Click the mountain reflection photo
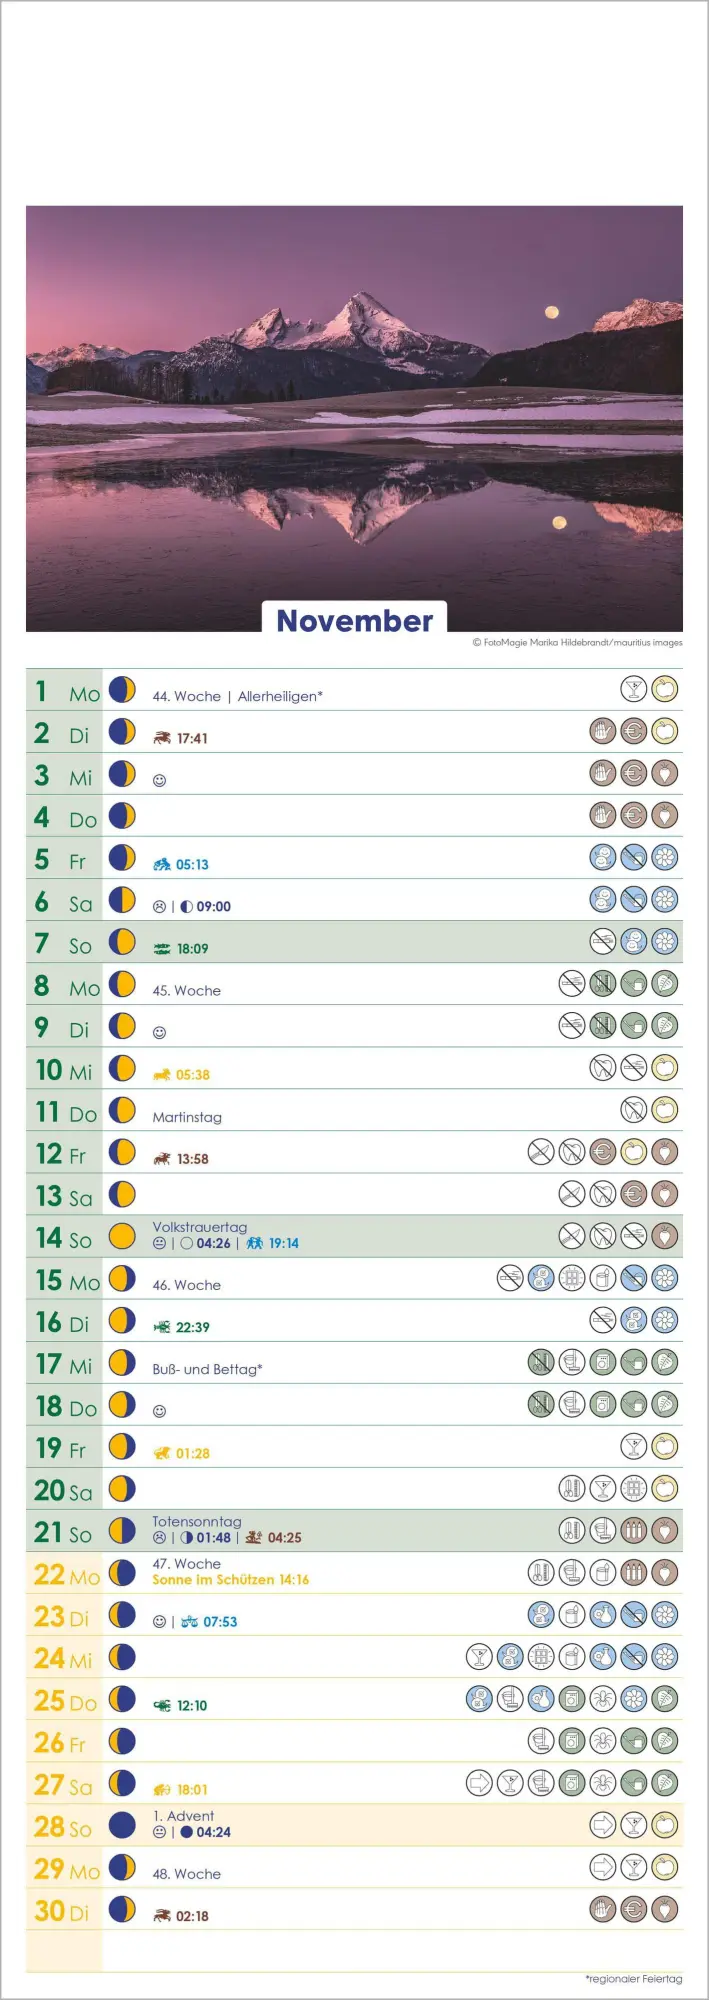 [354, 418]
